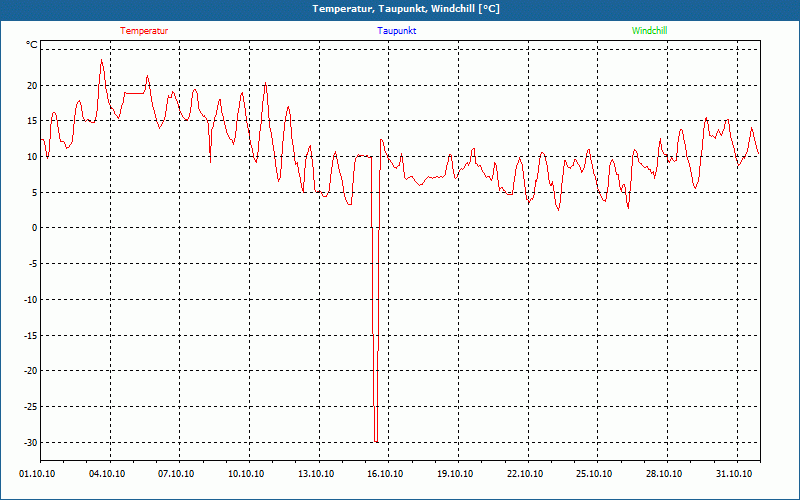The height and width of the screenshot is (500, 800).
Task: Click the 07.10.10 date label
Action: 176,474
